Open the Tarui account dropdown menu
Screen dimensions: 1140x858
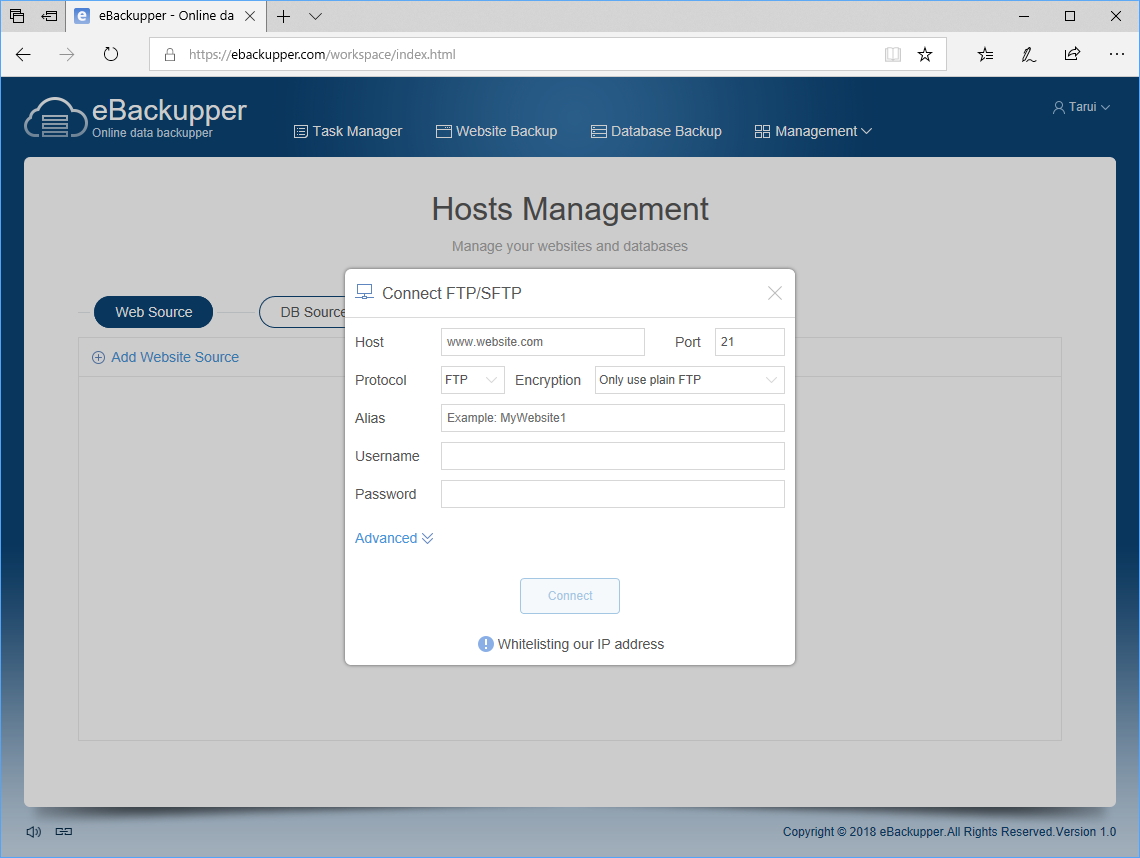click(x=1081, y=106)
